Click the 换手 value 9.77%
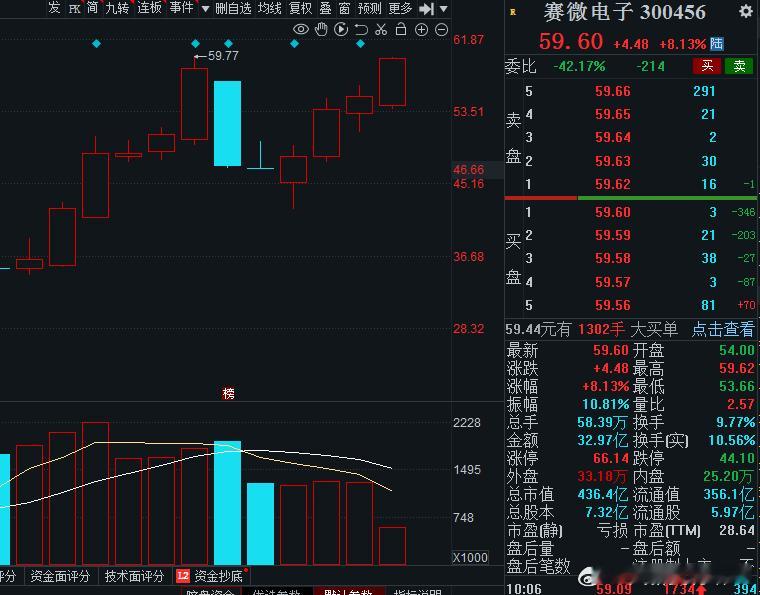This screenshot has height=595, width=760. [735, 422]
